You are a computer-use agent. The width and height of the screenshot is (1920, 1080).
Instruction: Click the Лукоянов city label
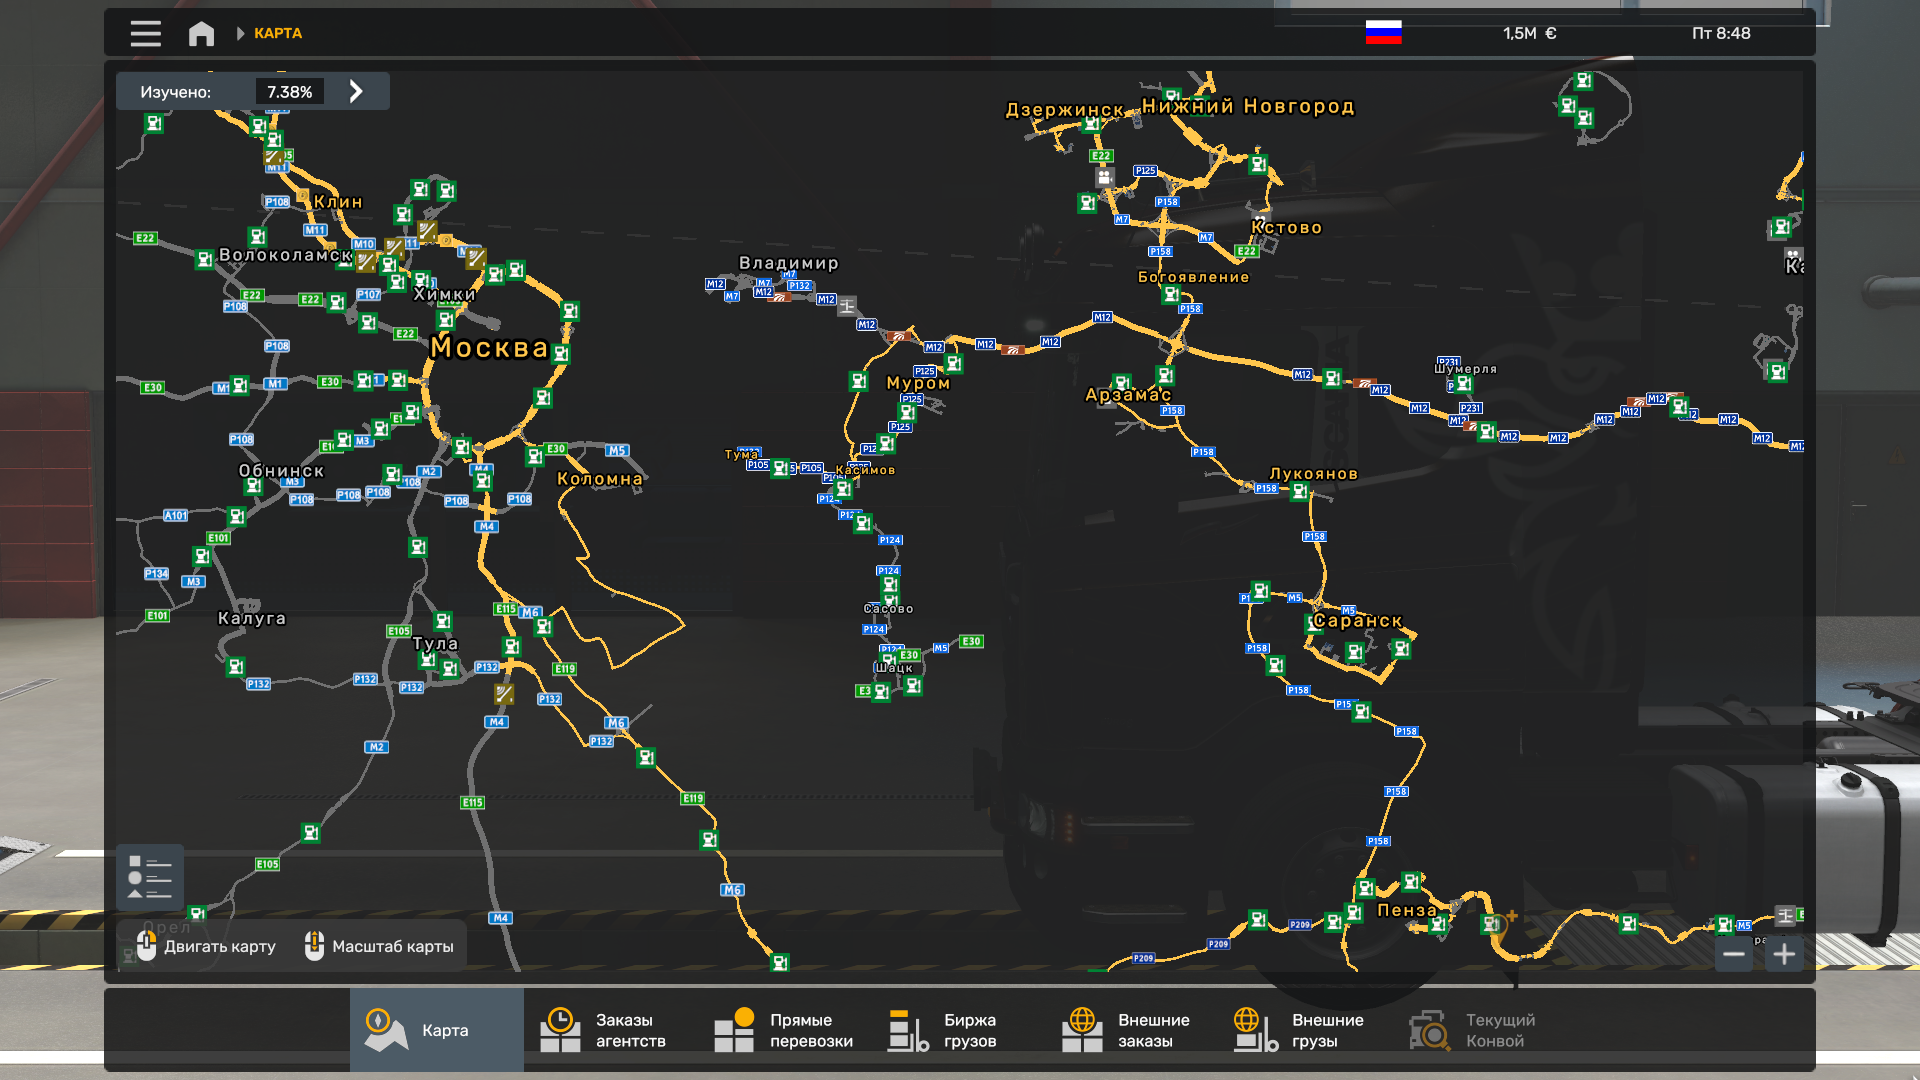click(1313, 473)
